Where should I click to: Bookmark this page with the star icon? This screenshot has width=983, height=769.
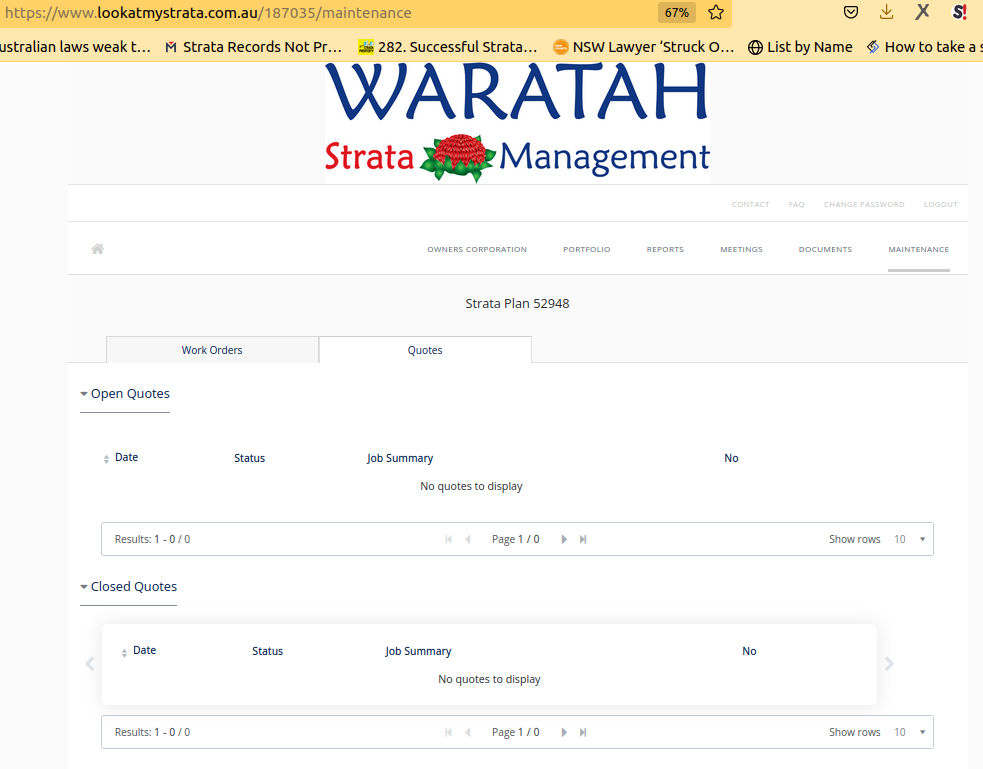716,13
